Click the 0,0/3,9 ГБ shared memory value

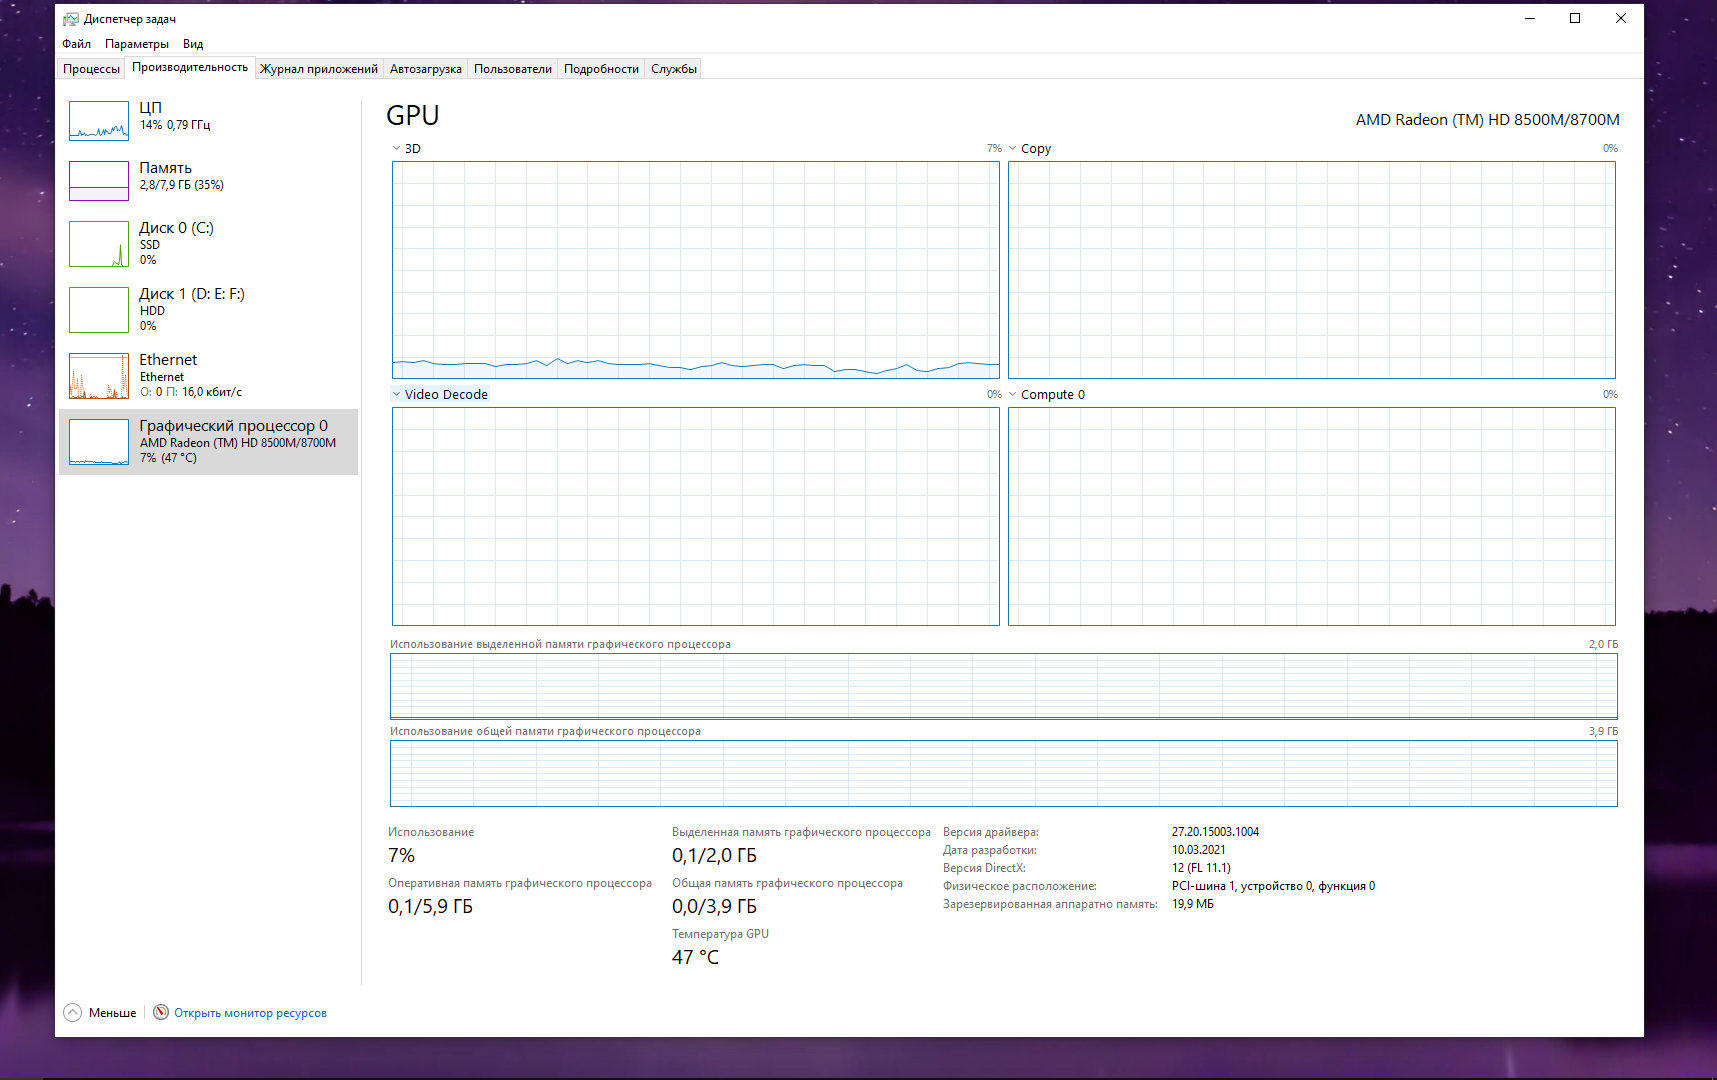coord(714,906)
